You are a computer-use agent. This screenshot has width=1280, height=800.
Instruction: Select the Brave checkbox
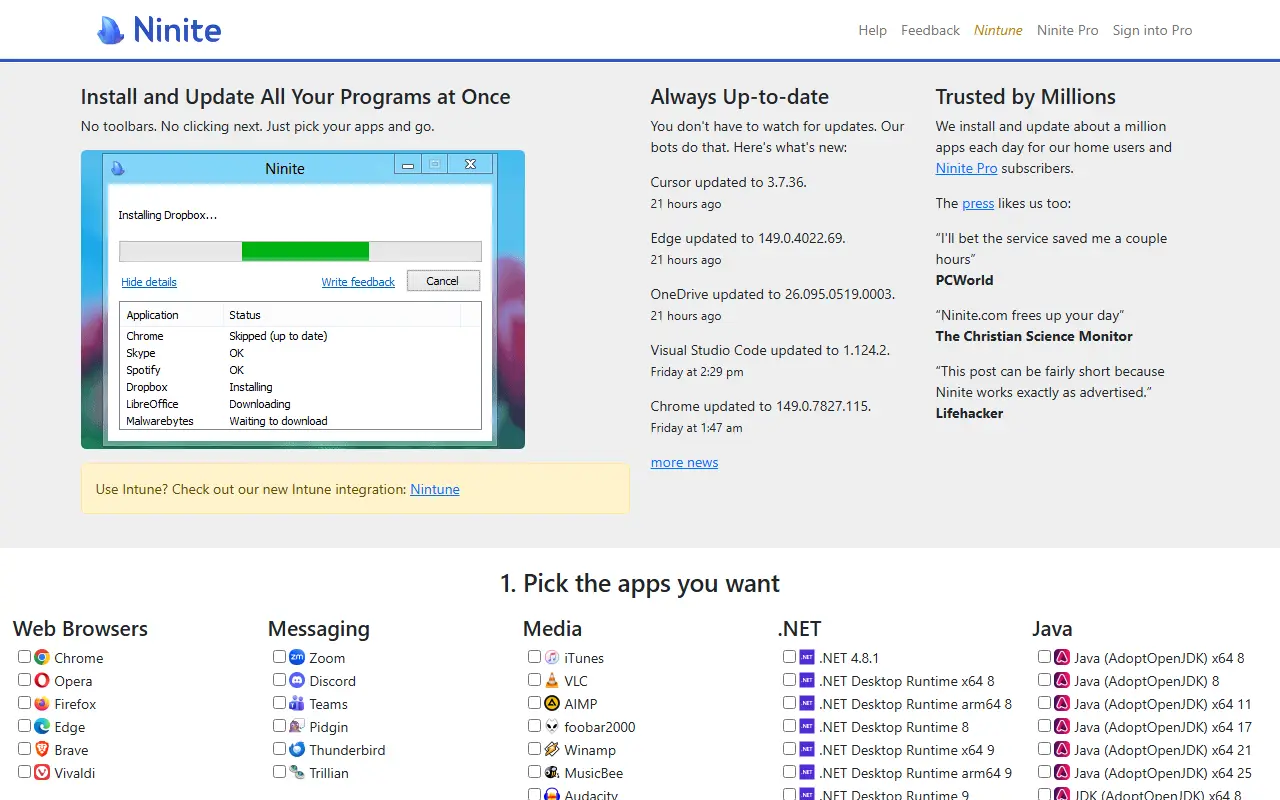pos(24,749)
